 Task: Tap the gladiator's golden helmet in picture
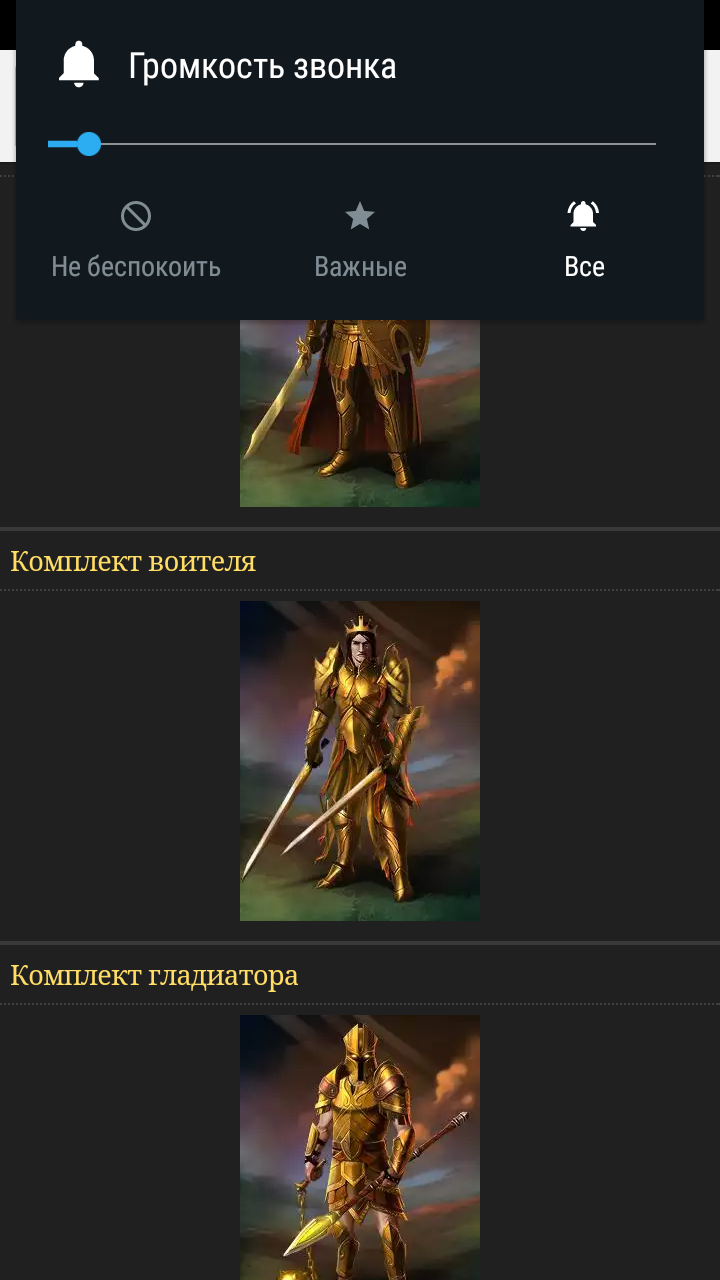tap(360, 1055)
